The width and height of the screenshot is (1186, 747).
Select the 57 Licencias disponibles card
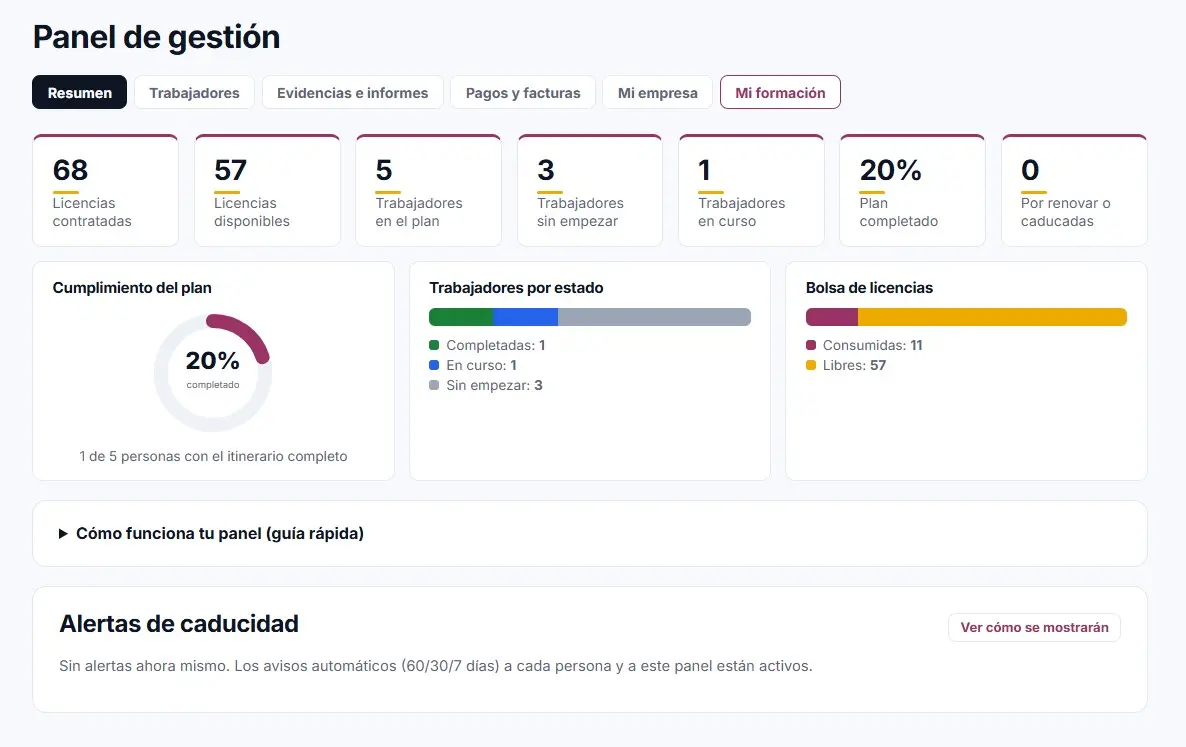(267, 191)
